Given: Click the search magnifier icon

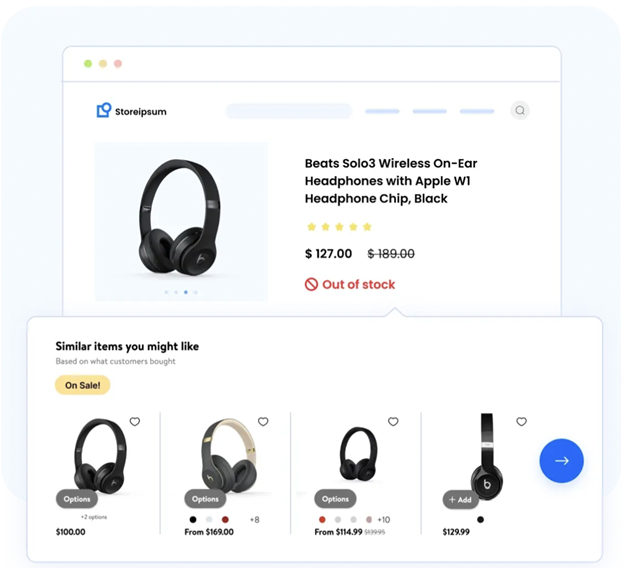Looking at the screenshot, I should point(520,110).
